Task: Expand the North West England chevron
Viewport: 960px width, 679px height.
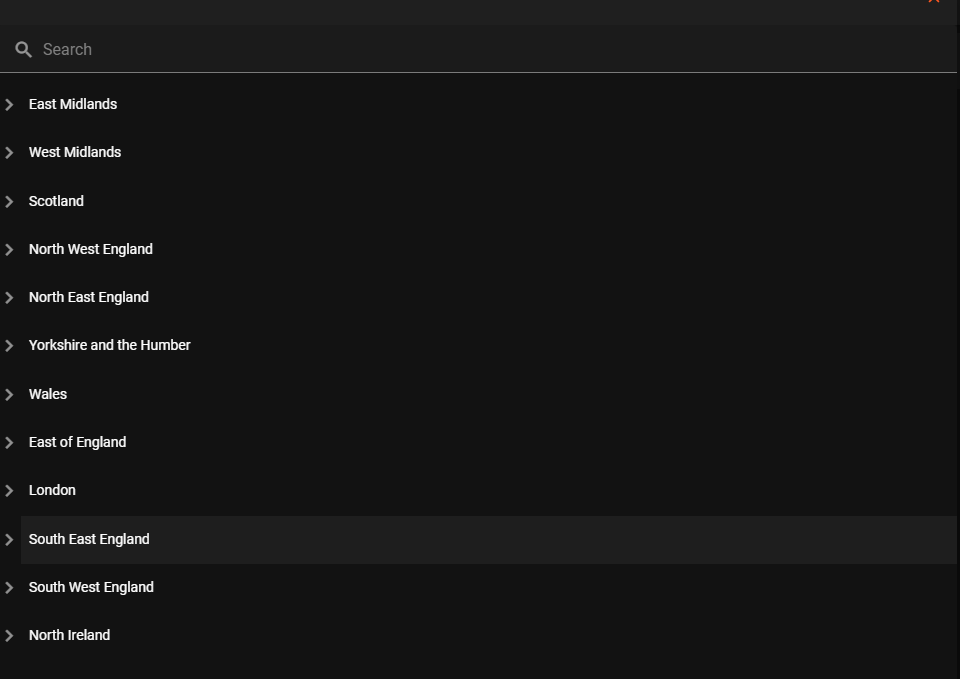Action: 9,250
